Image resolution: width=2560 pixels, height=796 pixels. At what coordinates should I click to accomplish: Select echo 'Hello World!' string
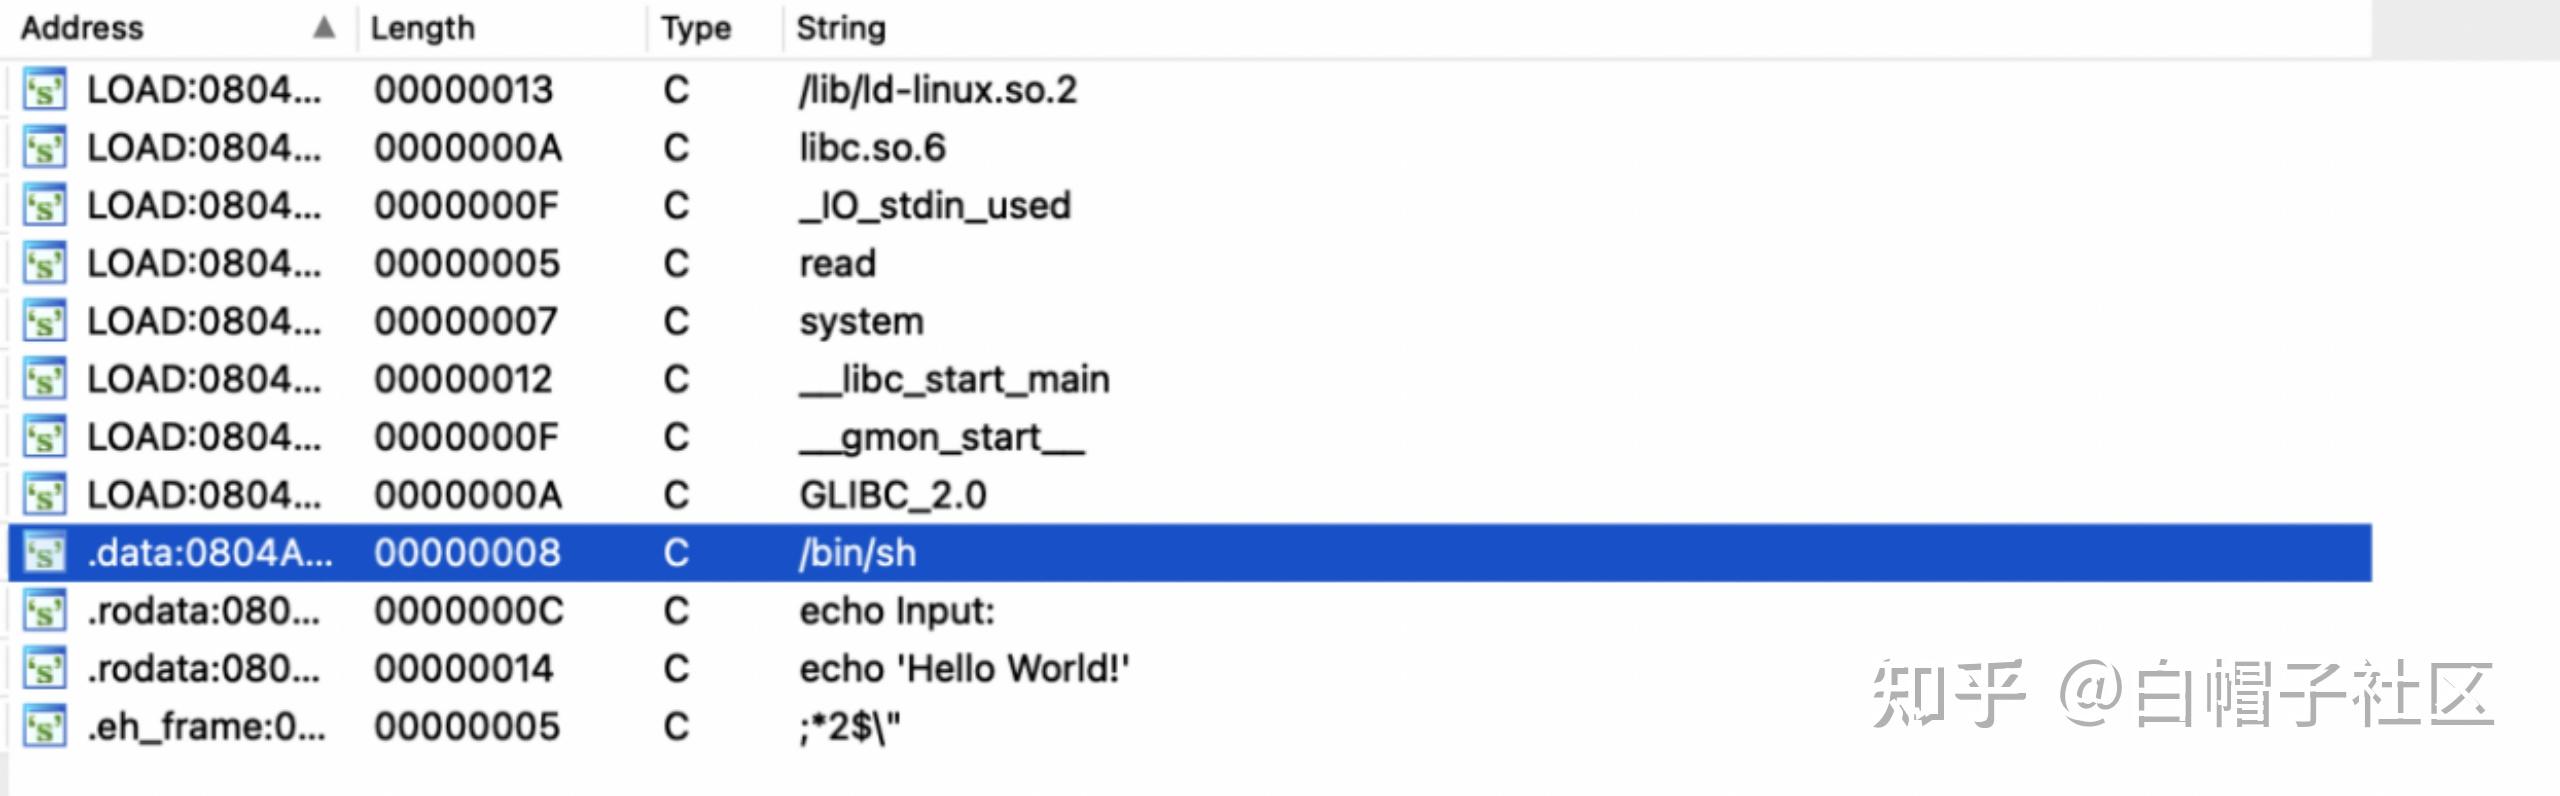click(964, 669)
